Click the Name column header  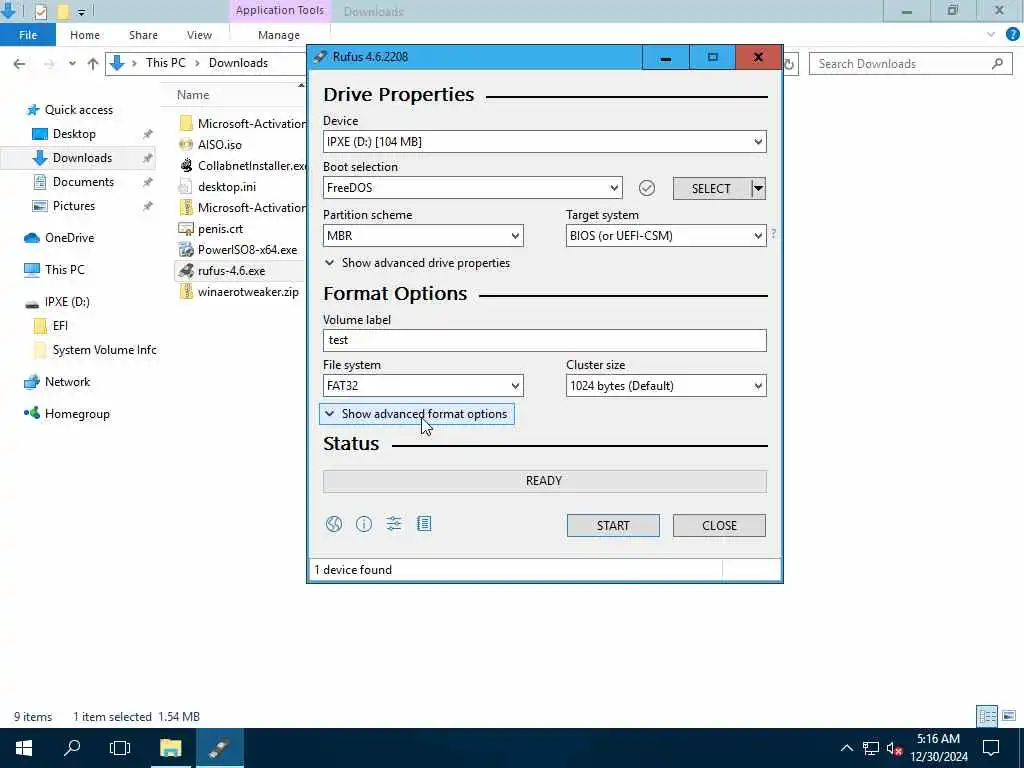(193, 95)
